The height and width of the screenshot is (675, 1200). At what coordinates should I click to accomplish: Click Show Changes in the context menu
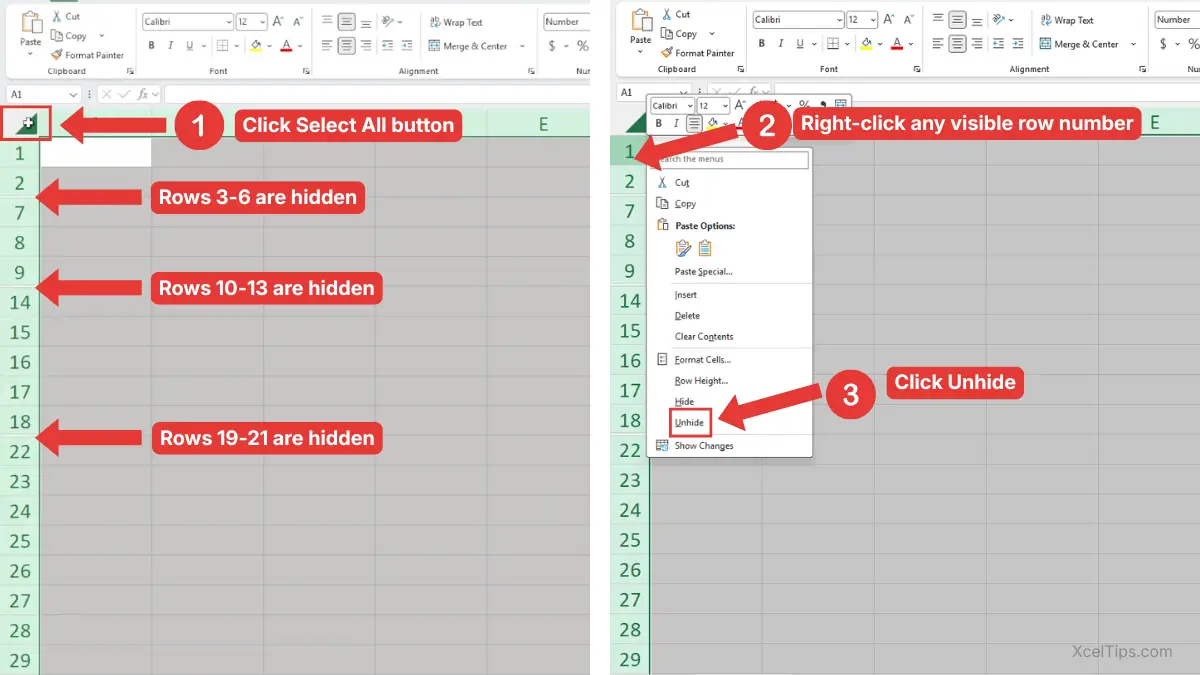[x=703, y=446]
